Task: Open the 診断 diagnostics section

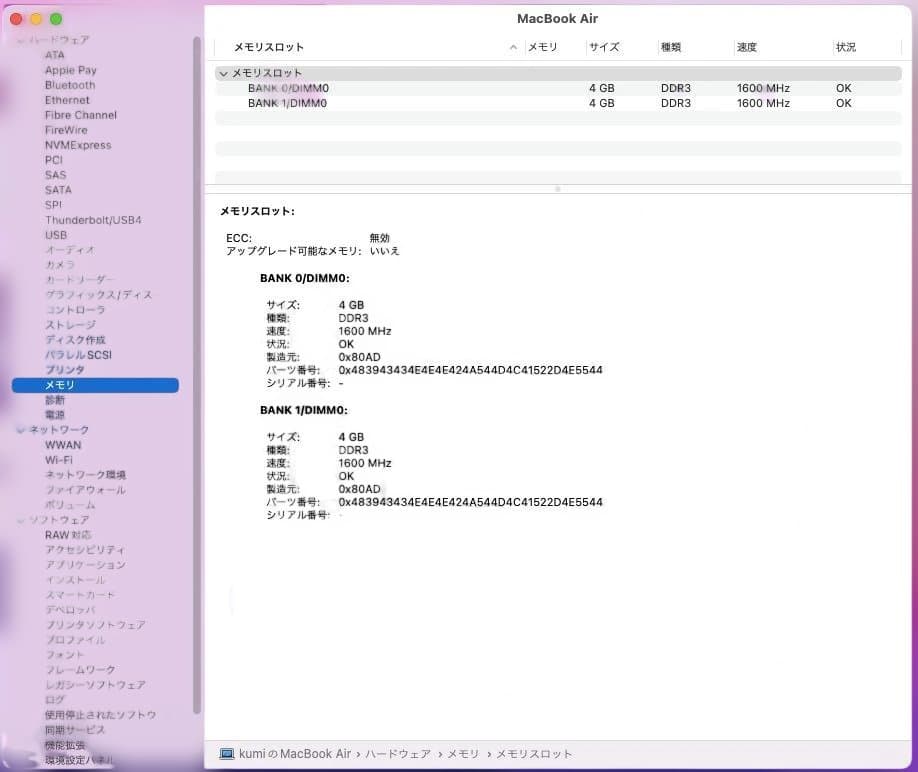Action: pyautogui.click(x=55, y=400)
